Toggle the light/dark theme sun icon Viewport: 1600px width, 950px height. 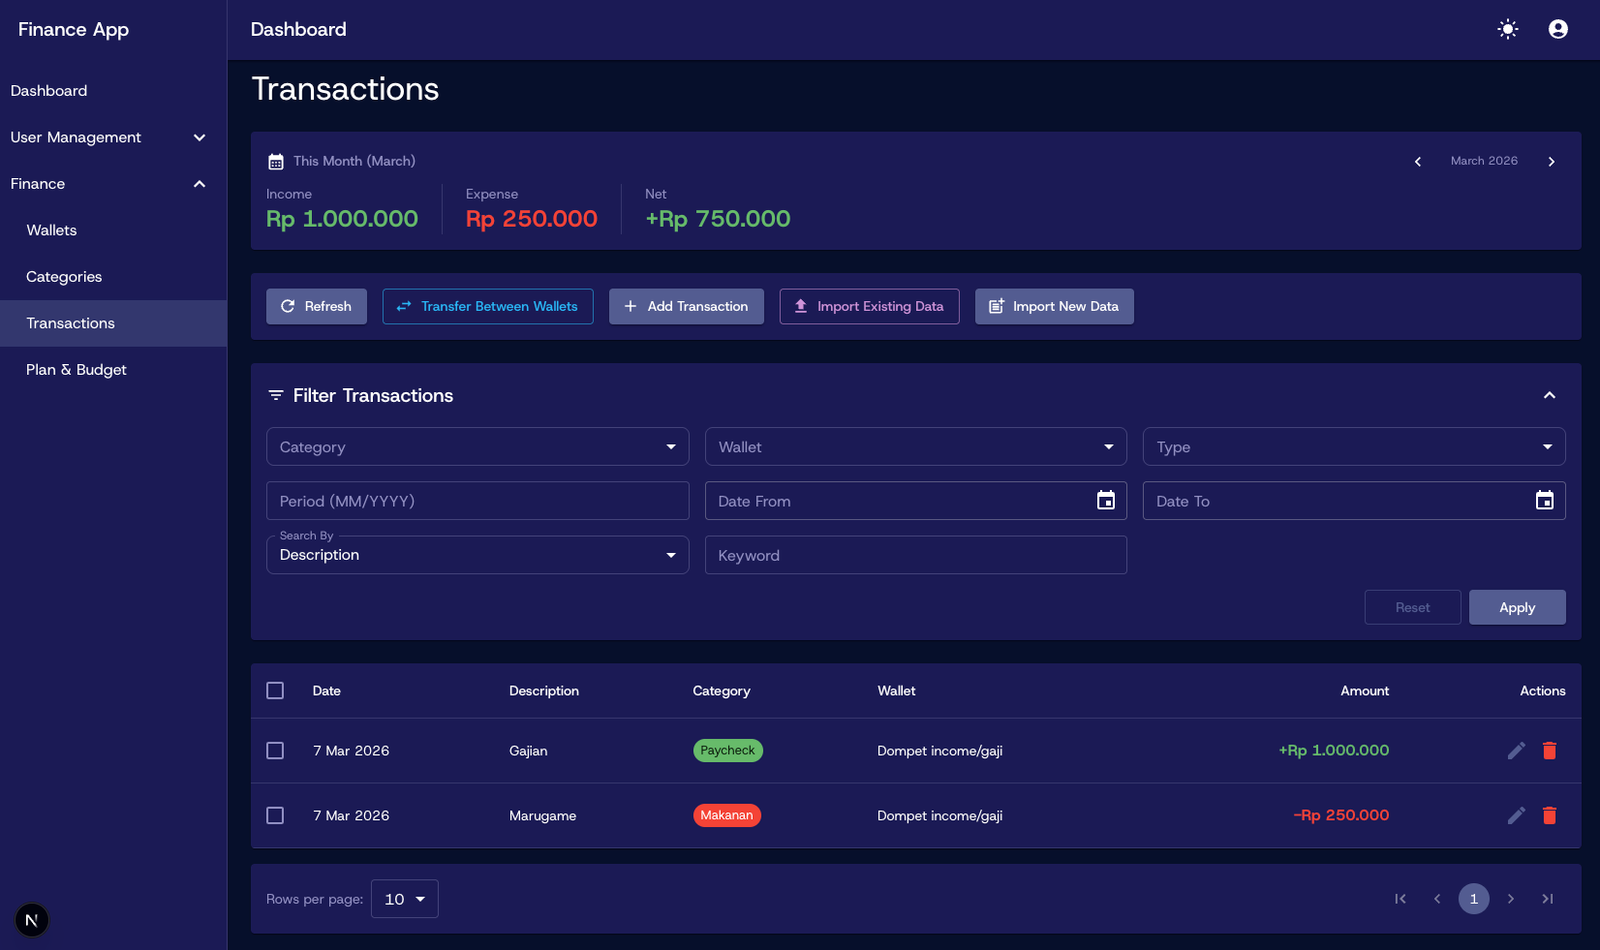(x=1507, y=29)
